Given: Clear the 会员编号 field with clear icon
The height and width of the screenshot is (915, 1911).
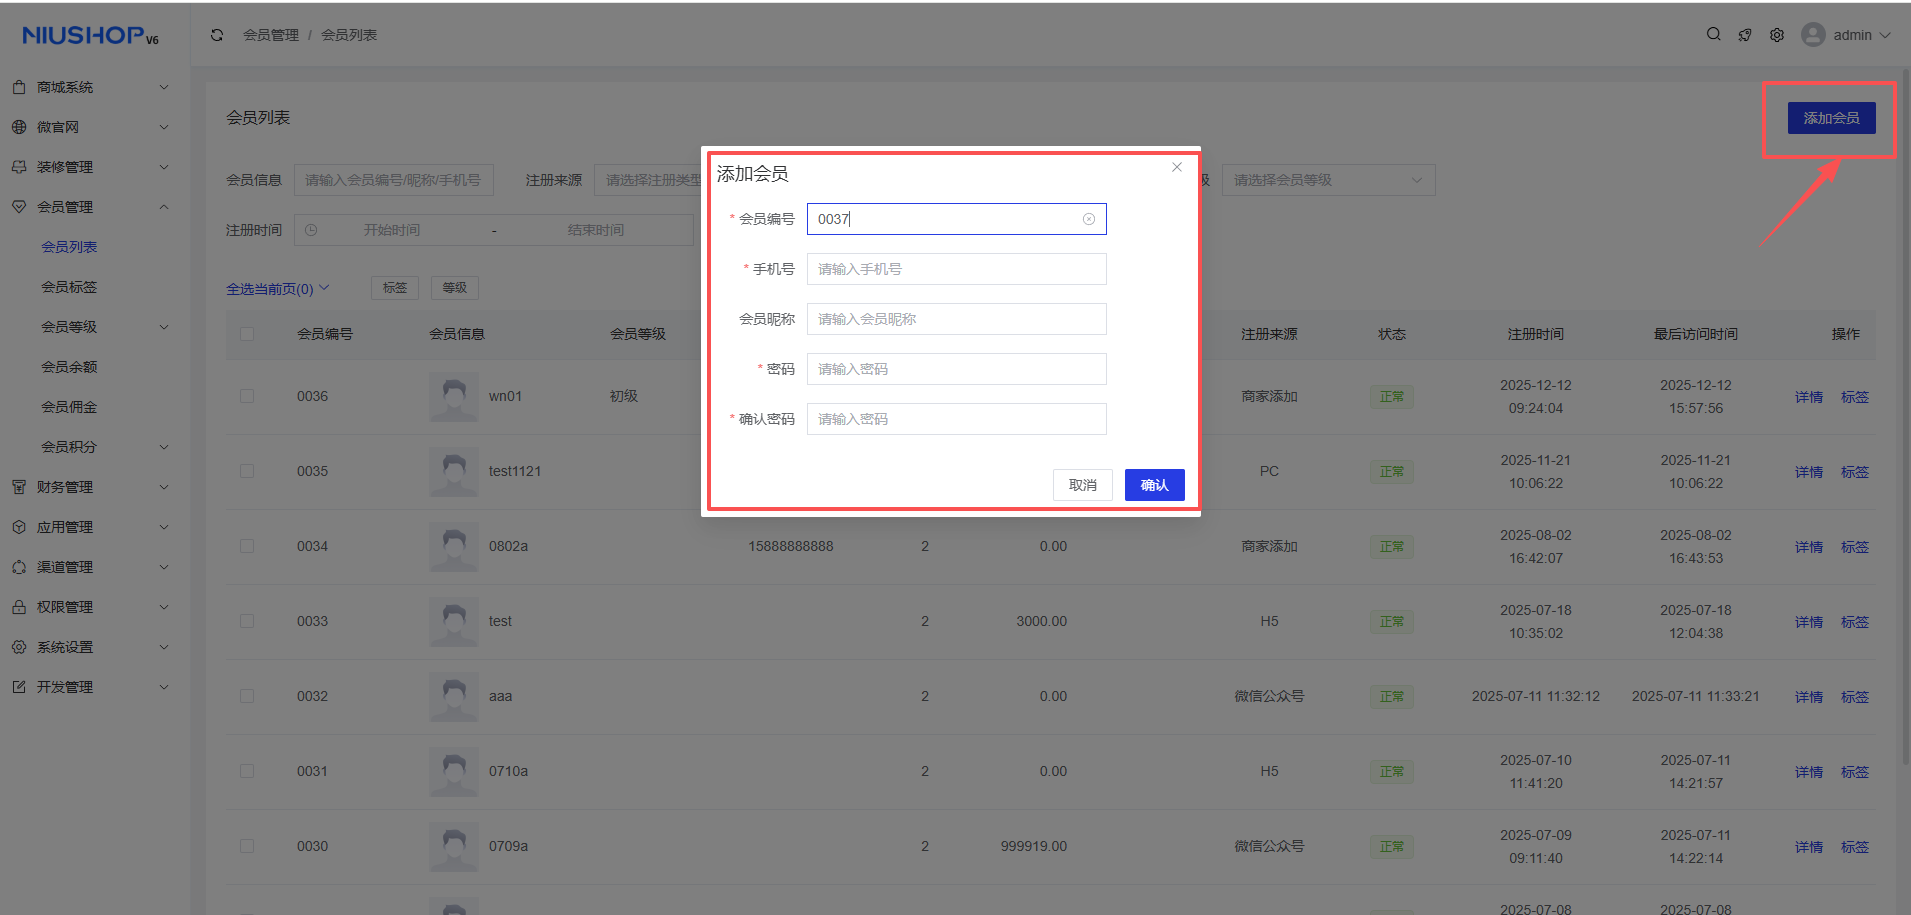Looking at the screenshot, I should [1089, 219].
